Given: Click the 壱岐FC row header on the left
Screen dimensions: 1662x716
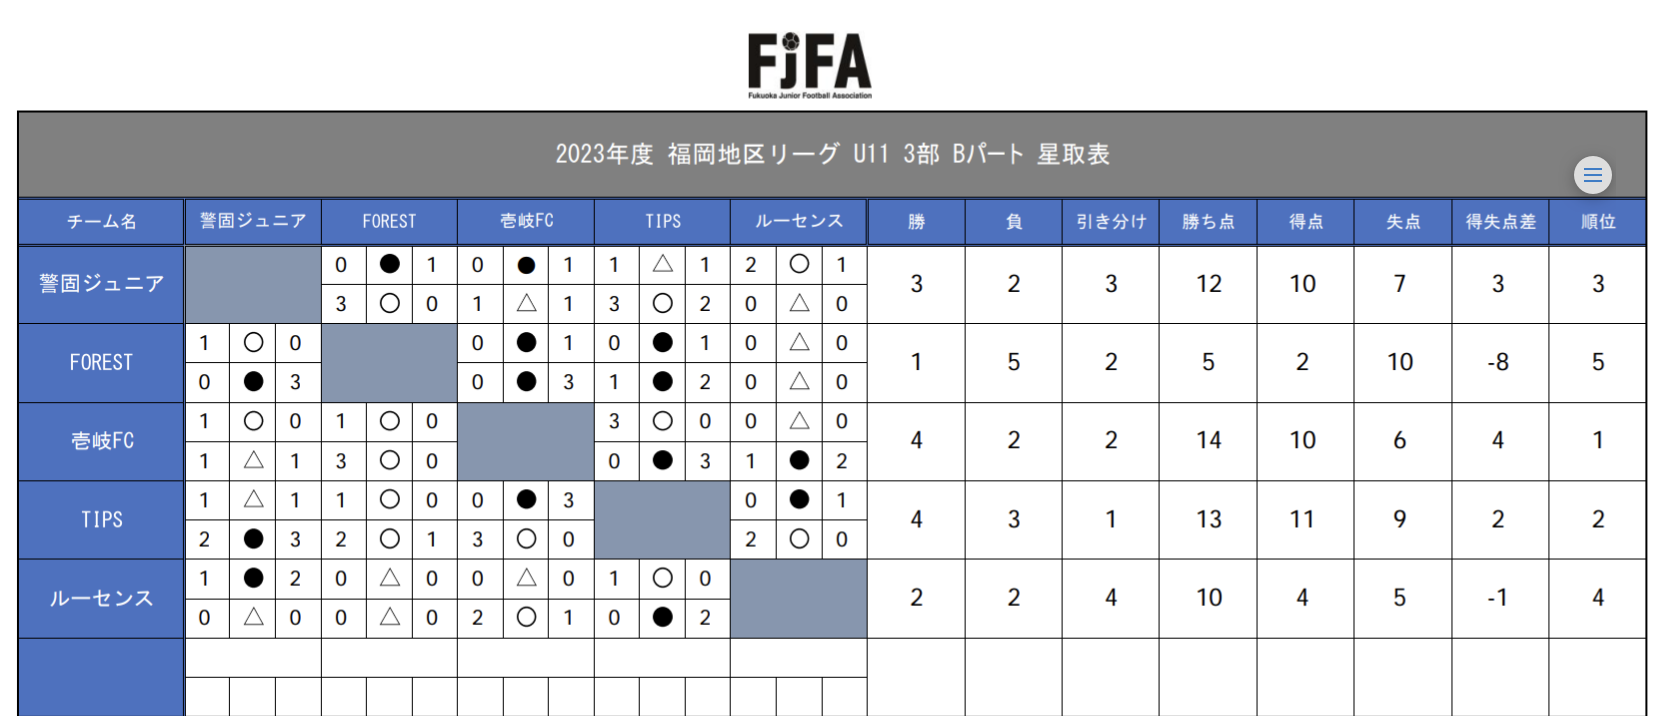Looking at the screenshot, I should [x=101, y=441].
